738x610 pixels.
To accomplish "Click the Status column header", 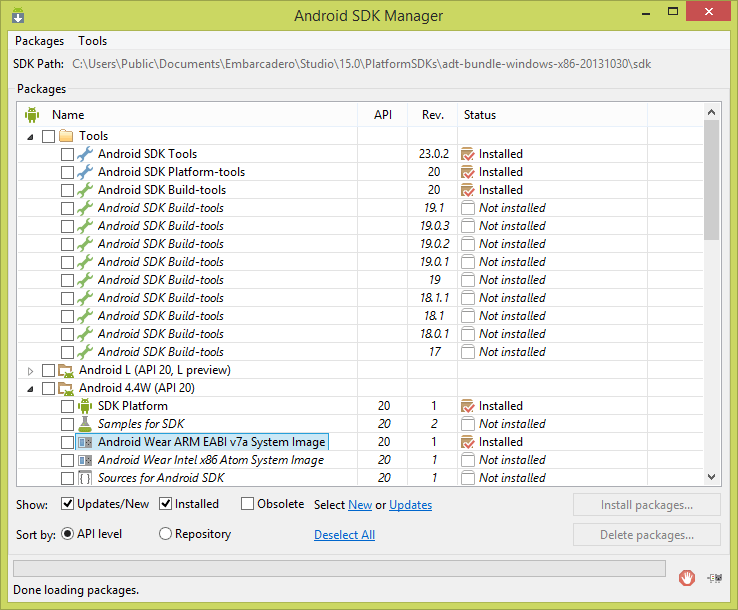I will [553, 114].
